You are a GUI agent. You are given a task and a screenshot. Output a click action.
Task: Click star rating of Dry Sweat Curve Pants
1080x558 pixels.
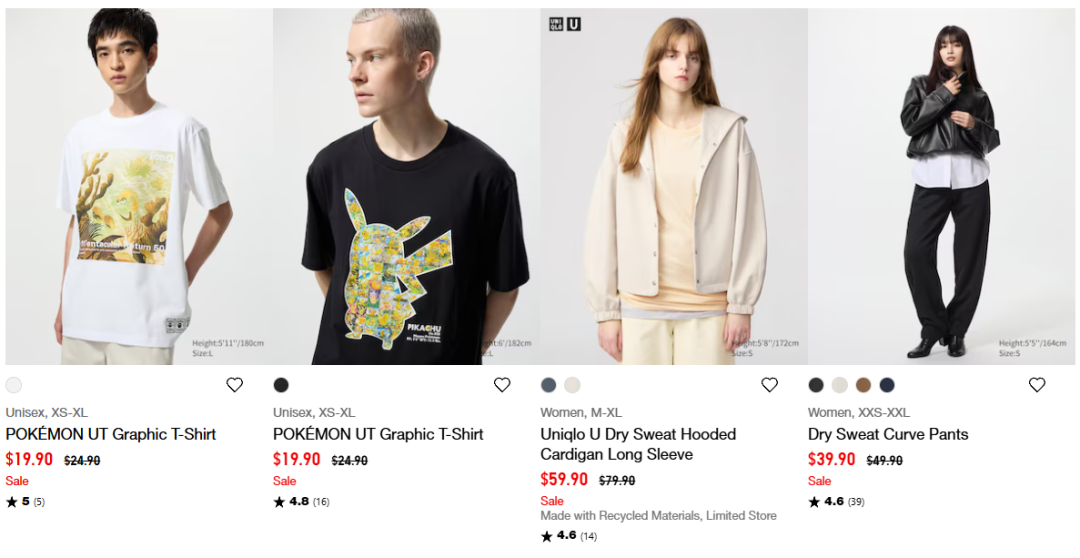pyautogui.click(x=814, y=502)
